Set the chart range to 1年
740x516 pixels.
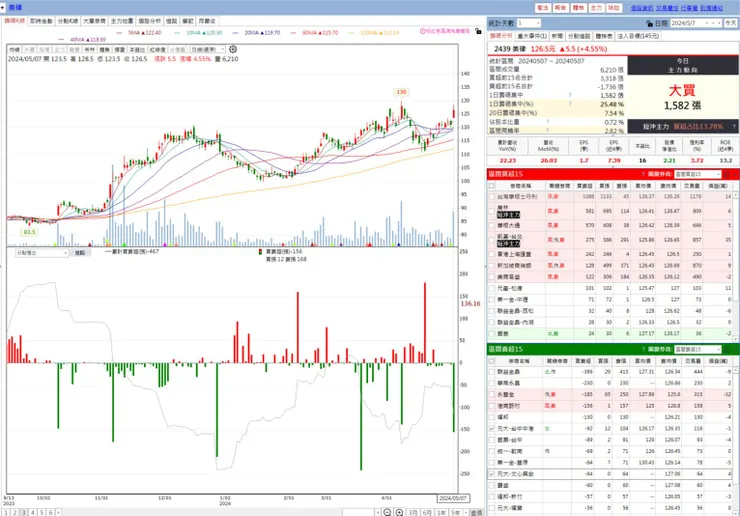[x=441, y=512]
